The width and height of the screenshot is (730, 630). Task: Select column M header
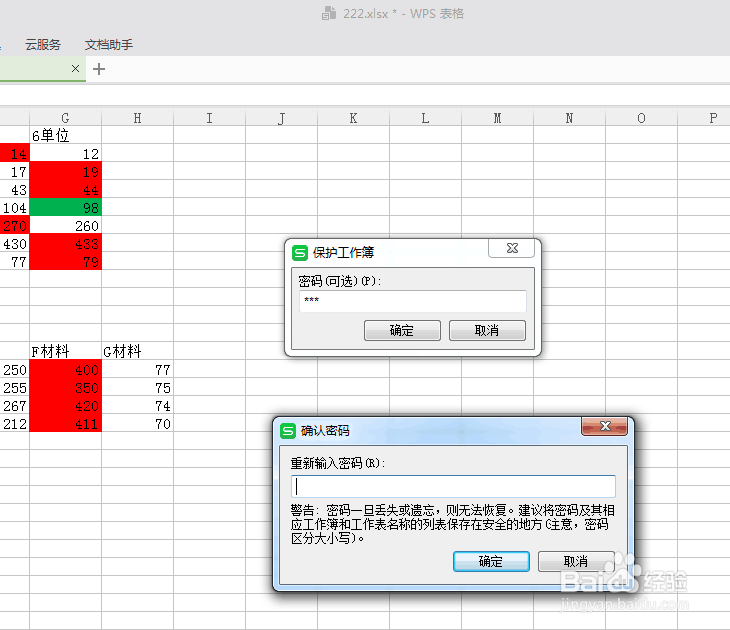497,118
